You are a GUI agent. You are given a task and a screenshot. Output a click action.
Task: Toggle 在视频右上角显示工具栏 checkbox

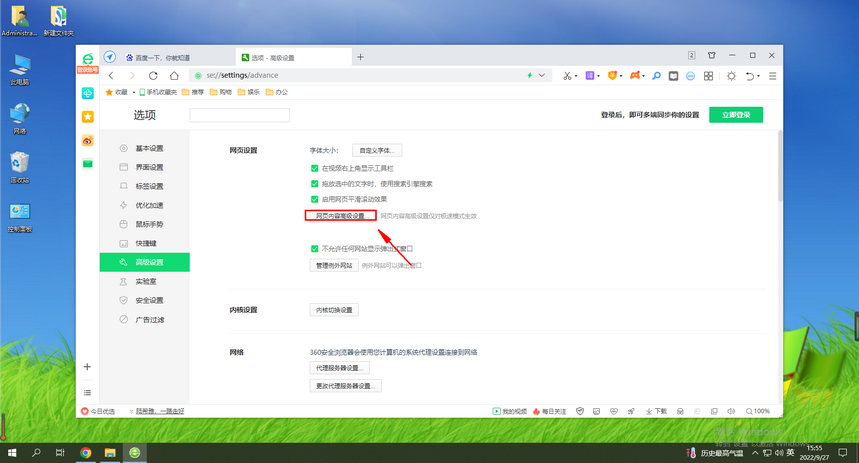point(314,168)
